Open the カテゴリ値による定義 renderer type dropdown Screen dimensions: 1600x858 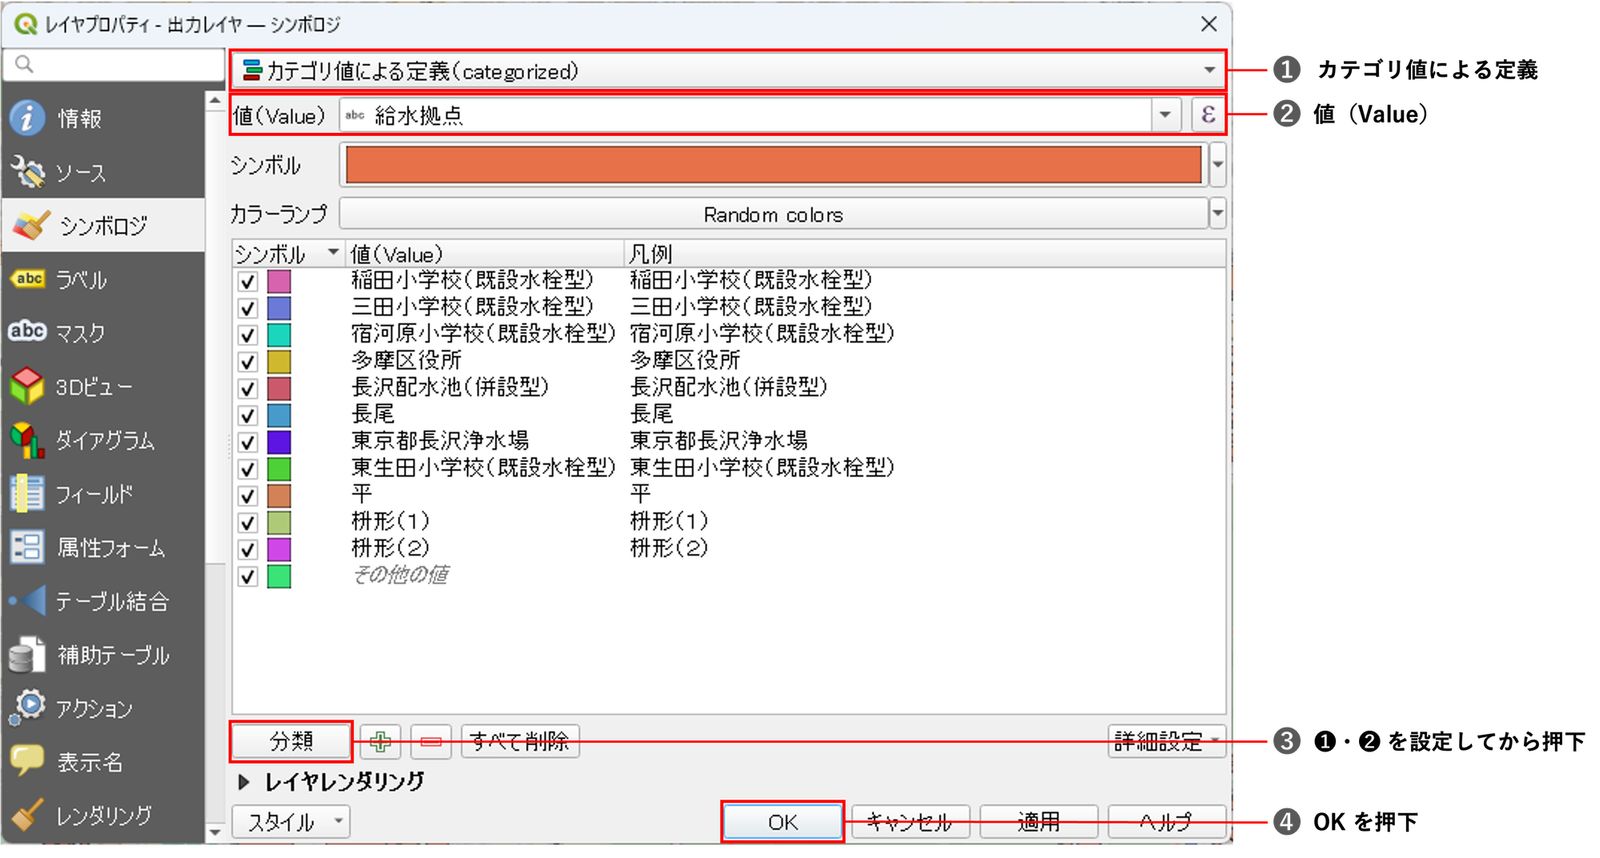point(727,71)
